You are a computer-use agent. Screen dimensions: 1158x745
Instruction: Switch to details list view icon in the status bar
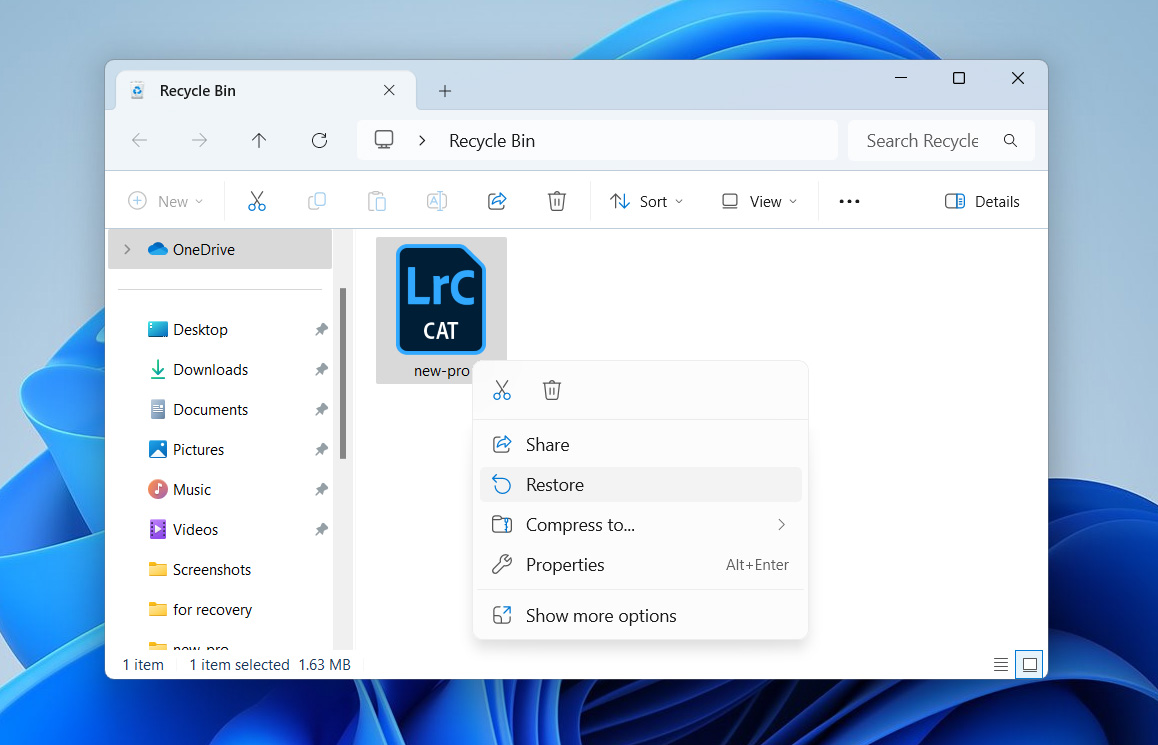tap(1001, 665)
